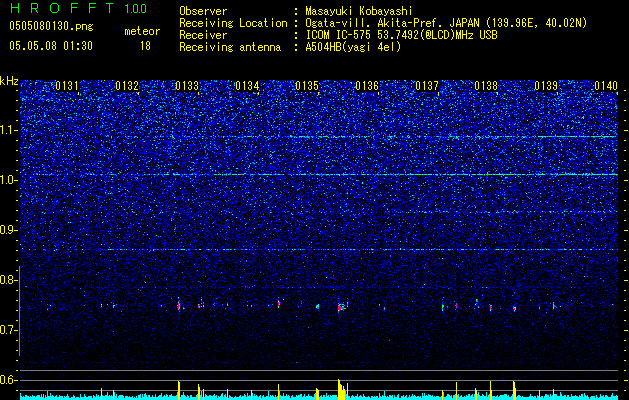Click observer name Masayuki Kobayashi

click(359, 11)
